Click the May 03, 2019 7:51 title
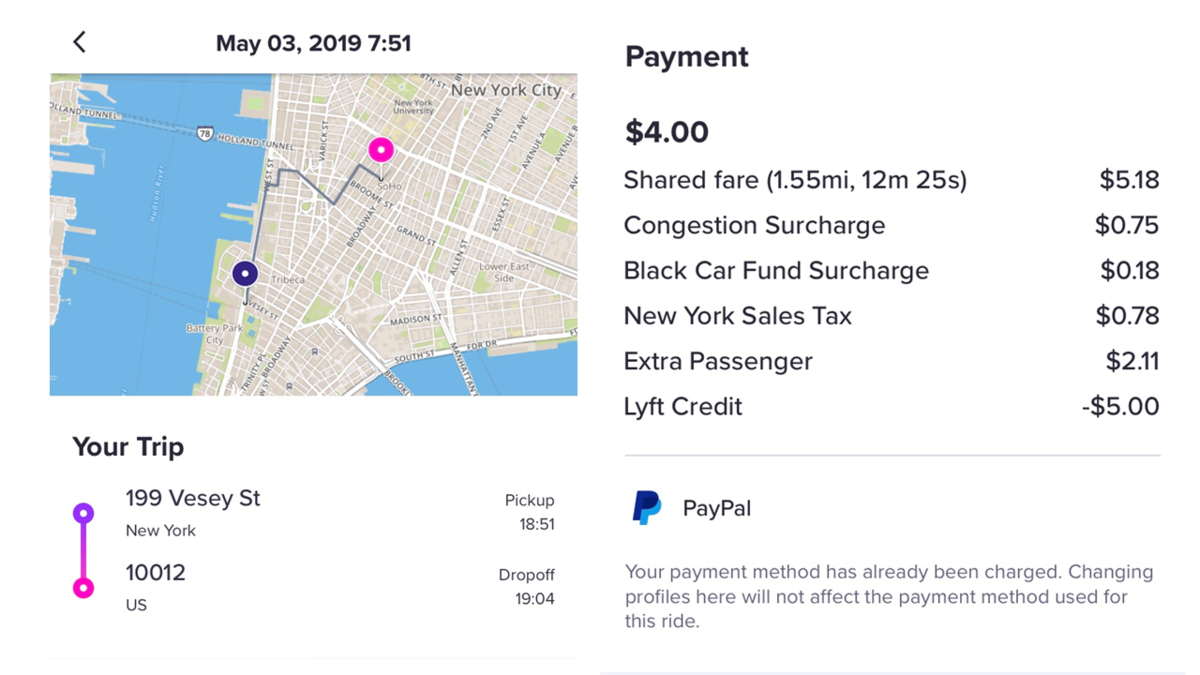 click(313, 43)
